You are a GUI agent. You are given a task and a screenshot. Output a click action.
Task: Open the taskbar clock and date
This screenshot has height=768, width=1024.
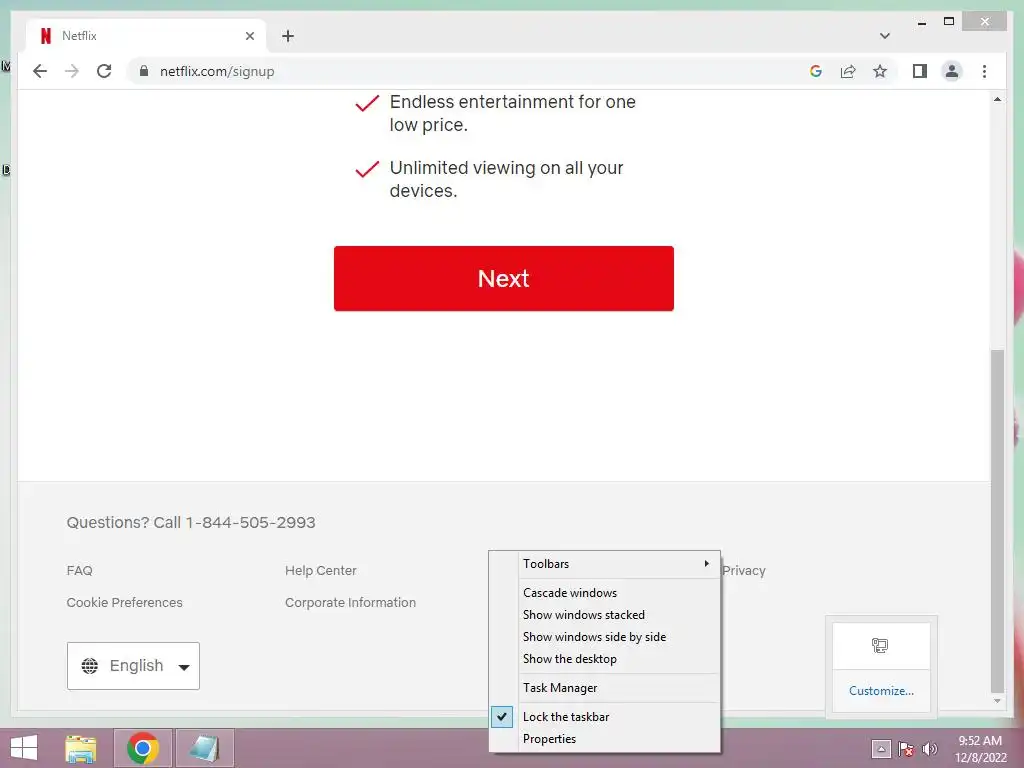[x=980, y=748]
